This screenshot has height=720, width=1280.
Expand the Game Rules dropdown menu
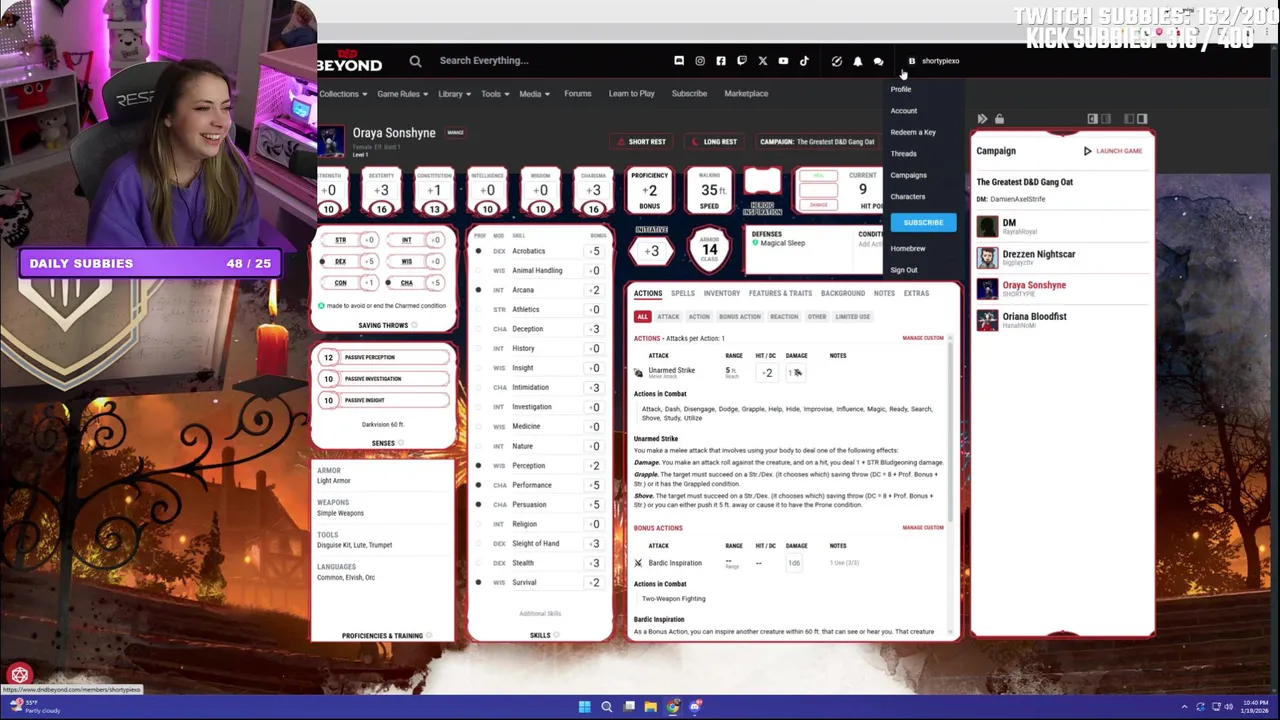click(x=402, y=94)
